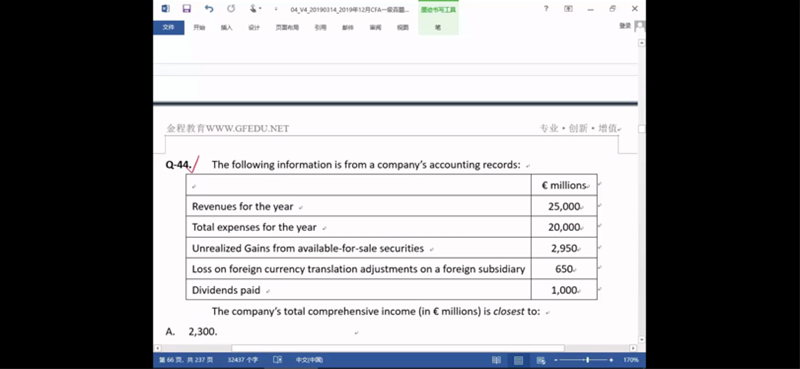
Task: Click the touch/mouse mode hand icon
Action: click(x=253, y=9)
